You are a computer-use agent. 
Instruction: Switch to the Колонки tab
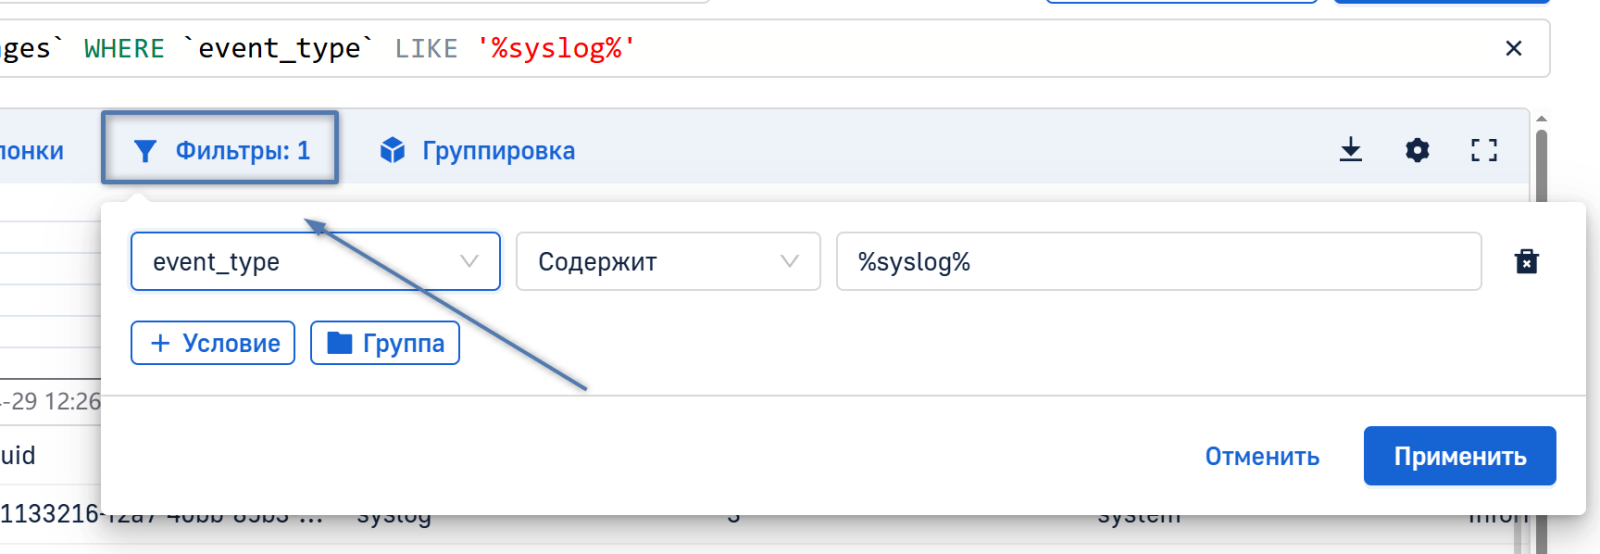tap(32, 151)
